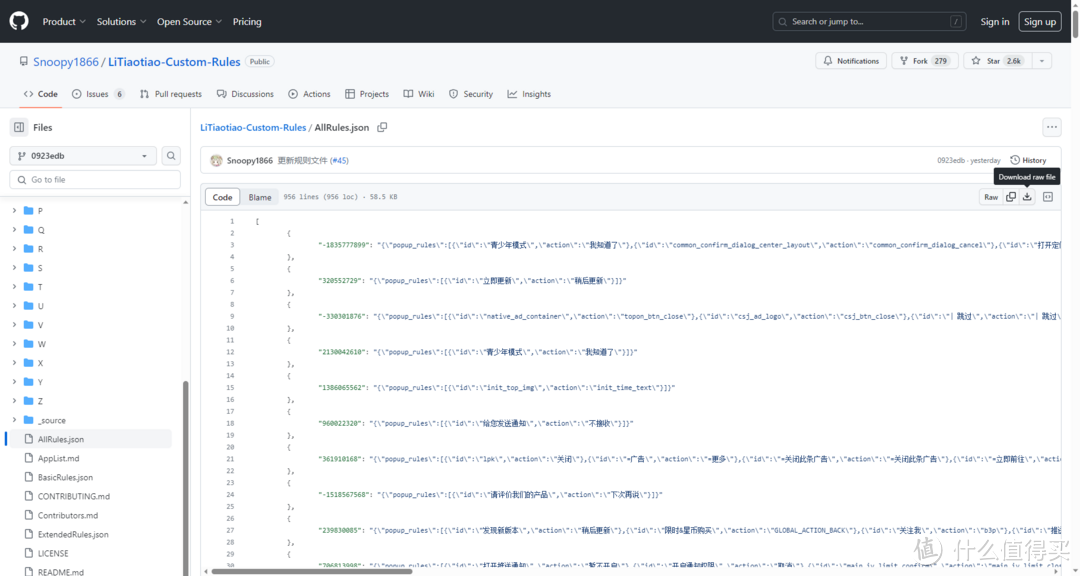
Task: Expand the U folder
Action: coord(14,306)
